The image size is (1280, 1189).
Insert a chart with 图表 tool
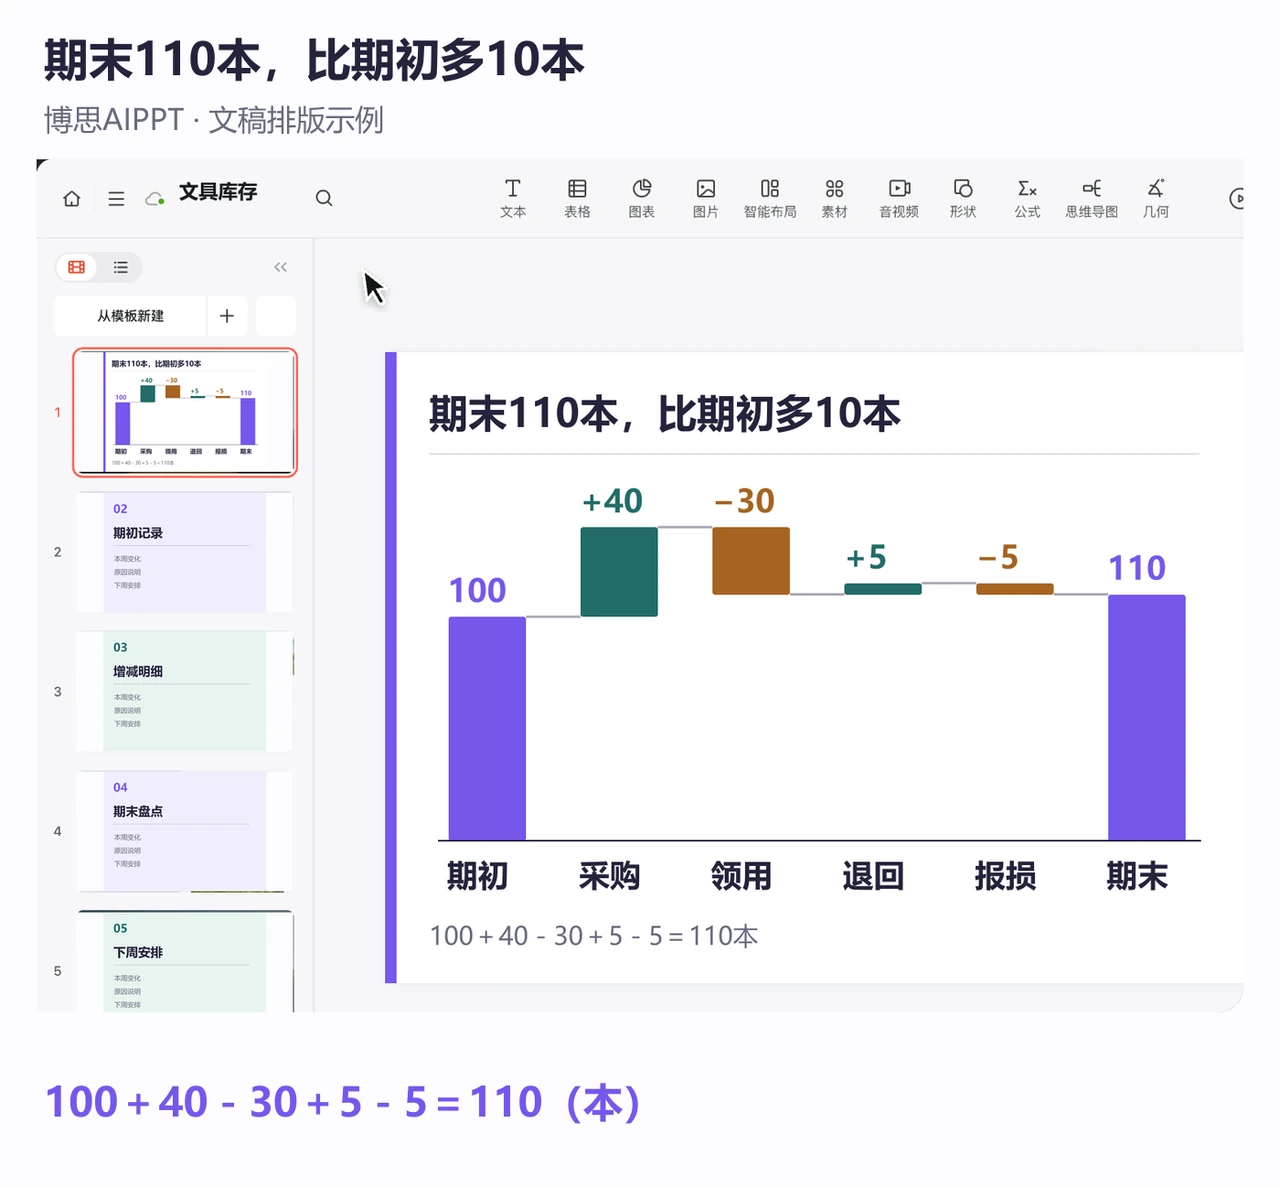(642, 198)
